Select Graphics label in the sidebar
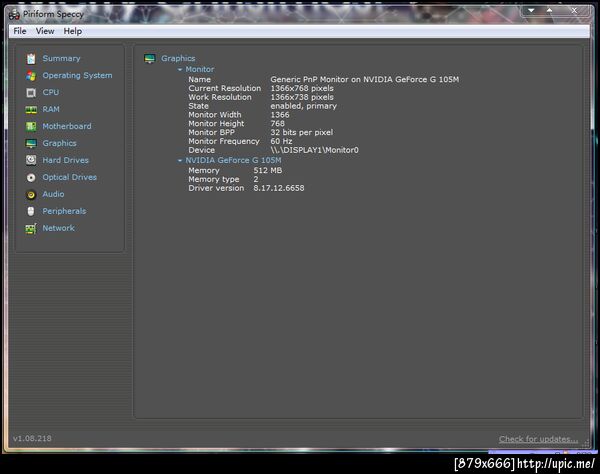The height and width of the screenshot is (474, 600). click(59, 143)
